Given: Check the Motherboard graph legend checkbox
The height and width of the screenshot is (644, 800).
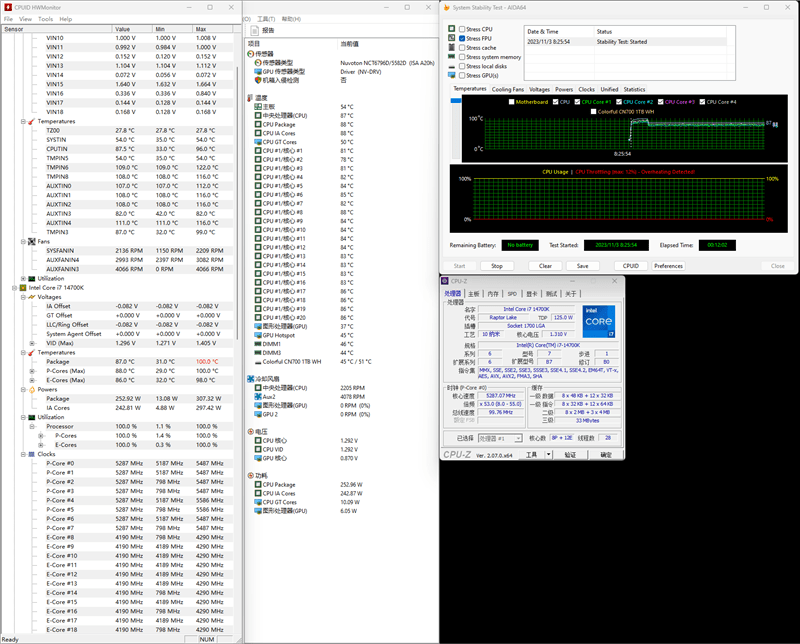Looking at the screenshot, I should point(512,102).
